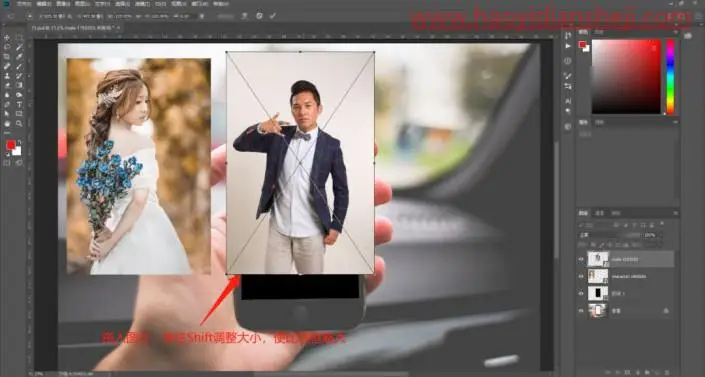This screenshot has height=377, width=705.
Task: Select the Move tool
Action: pyautogui.click(x=7, y=37)
